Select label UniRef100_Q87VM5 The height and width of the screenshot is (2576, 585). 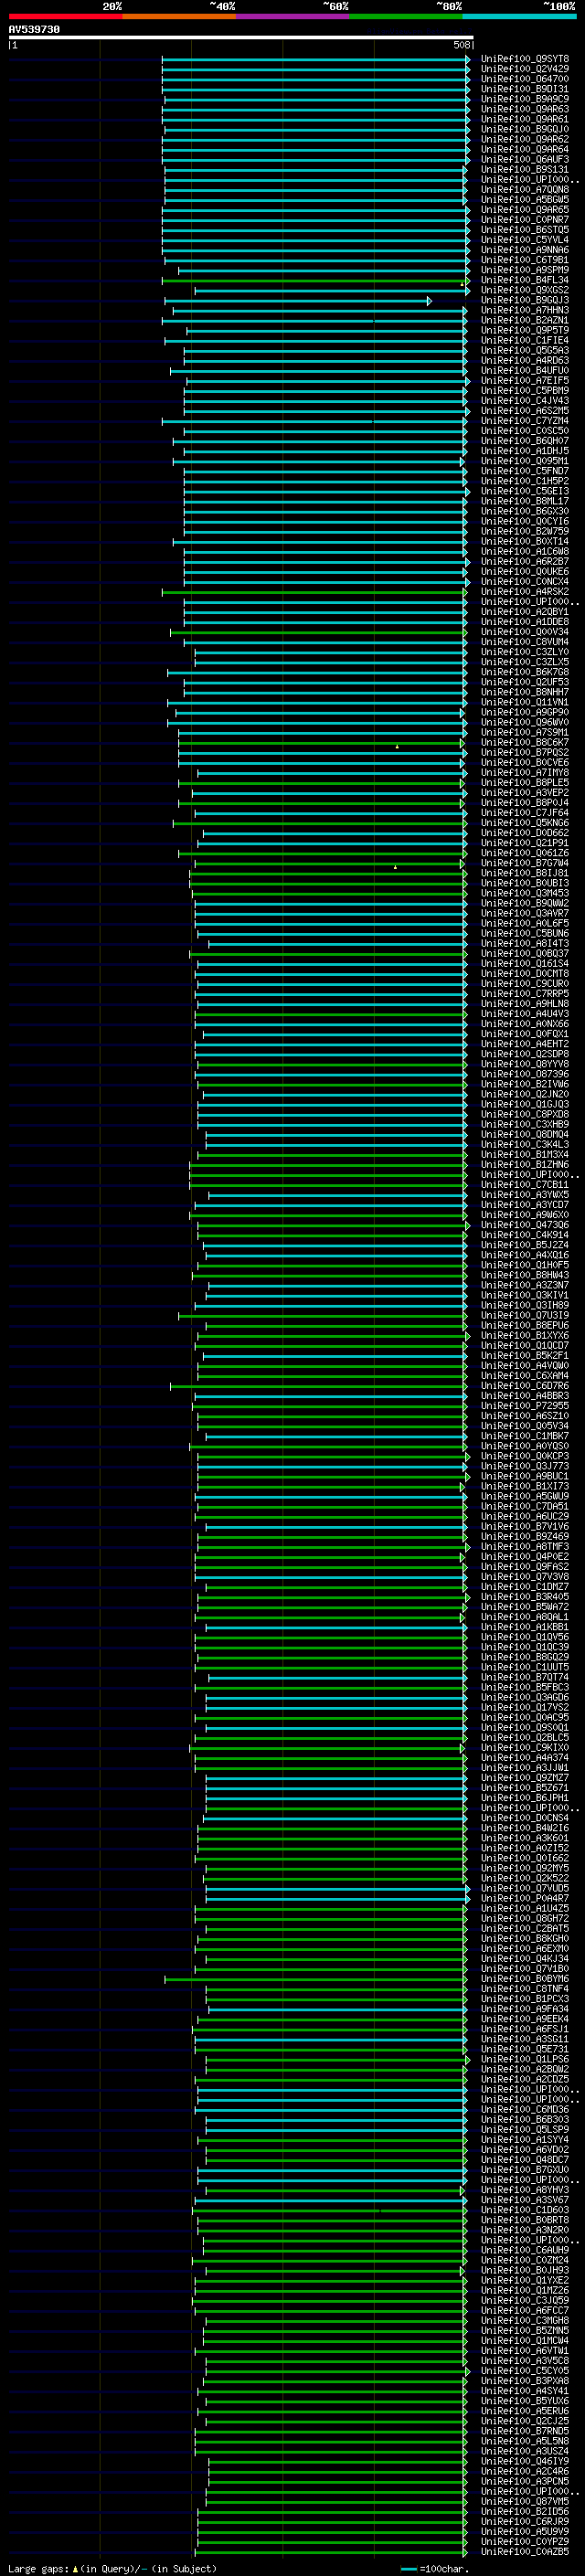pos(525,2502)
